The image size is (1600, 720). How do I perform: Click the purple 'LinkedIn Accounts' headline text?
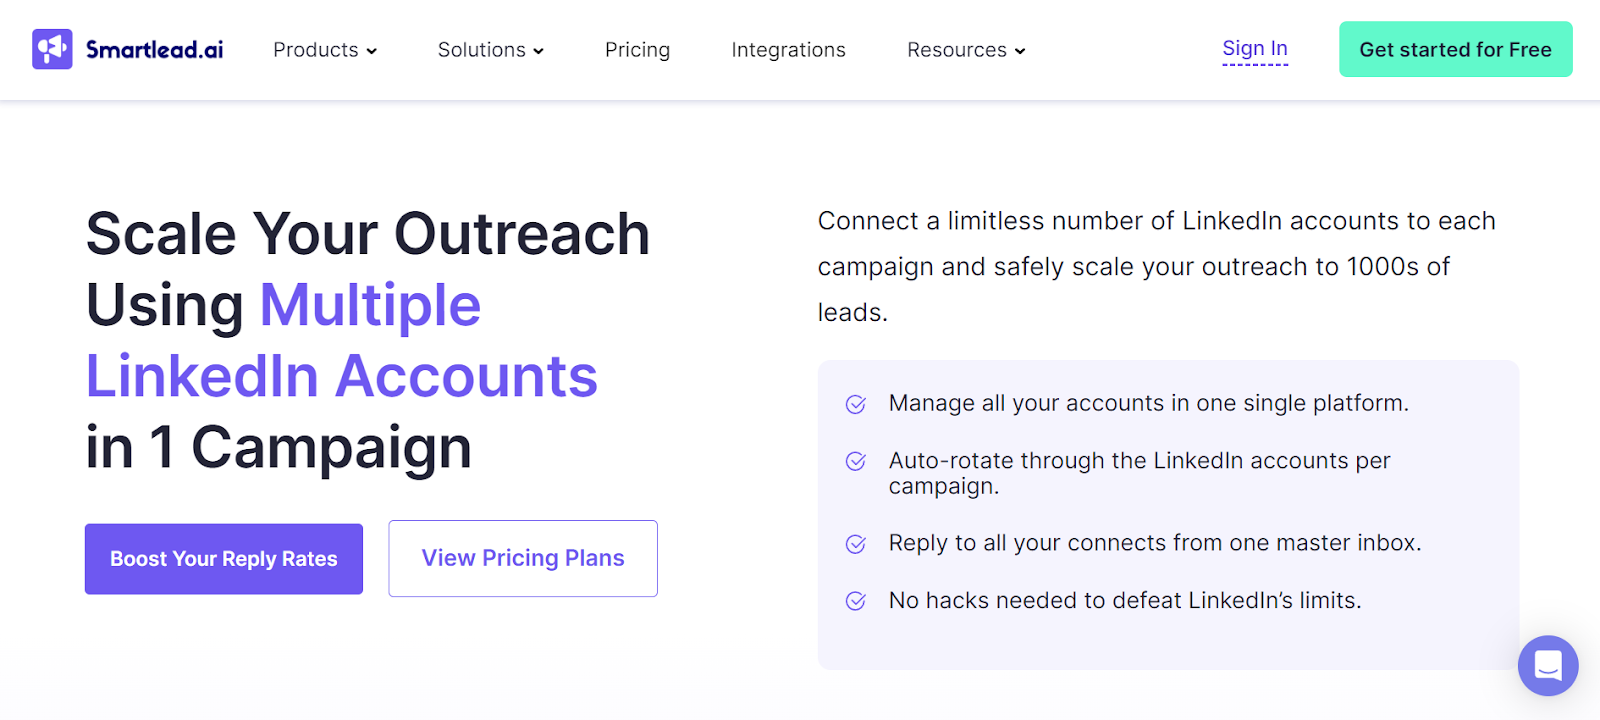click(342, 377)
